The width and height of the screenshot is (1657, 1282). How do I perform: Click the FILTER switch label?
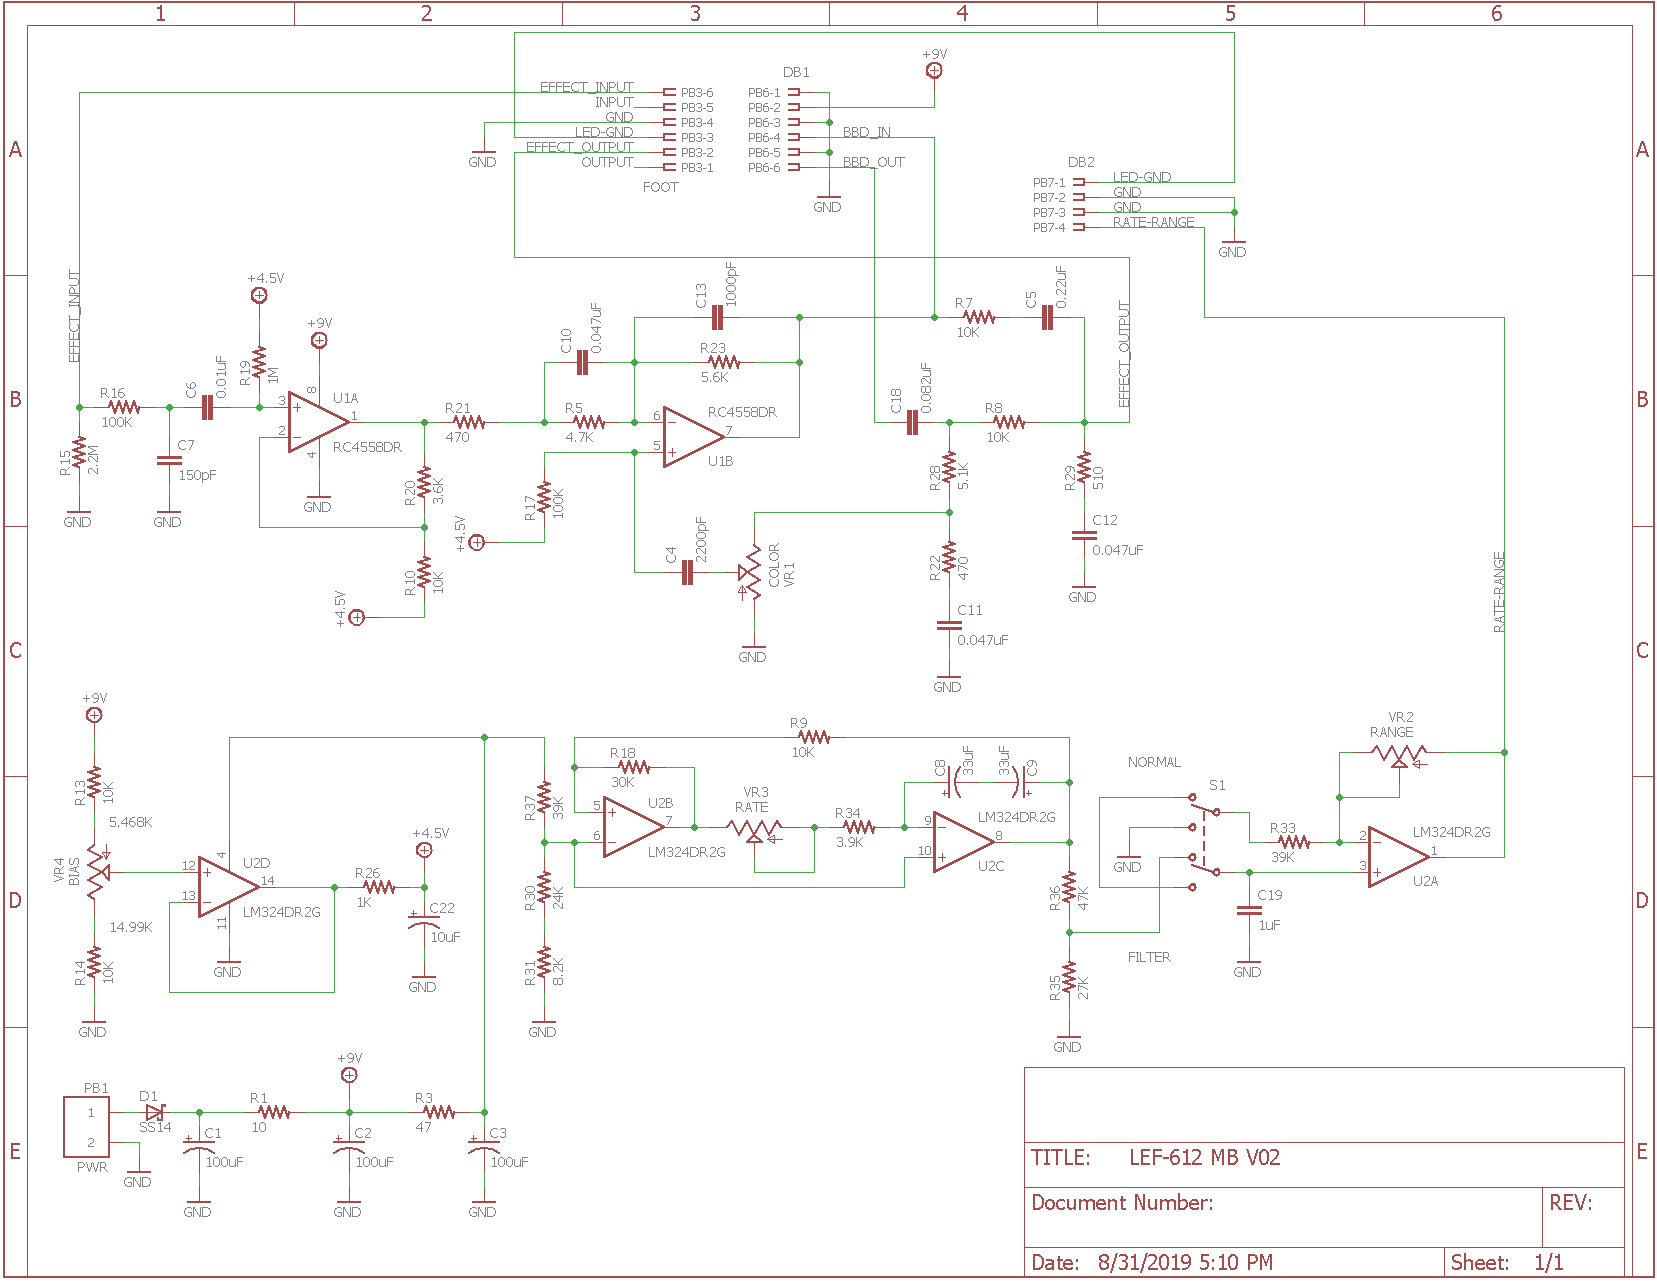1149,957
